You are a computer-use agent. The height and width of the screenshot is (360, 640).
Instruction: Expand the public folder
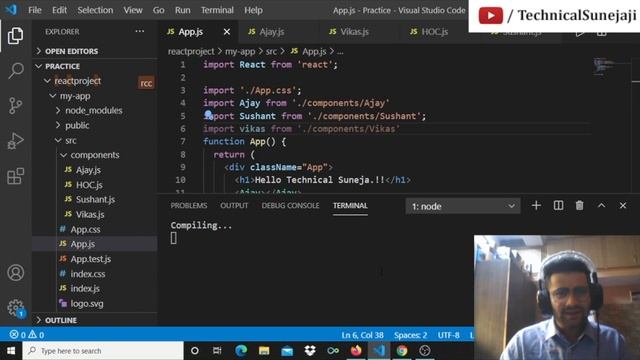point(77,125)
